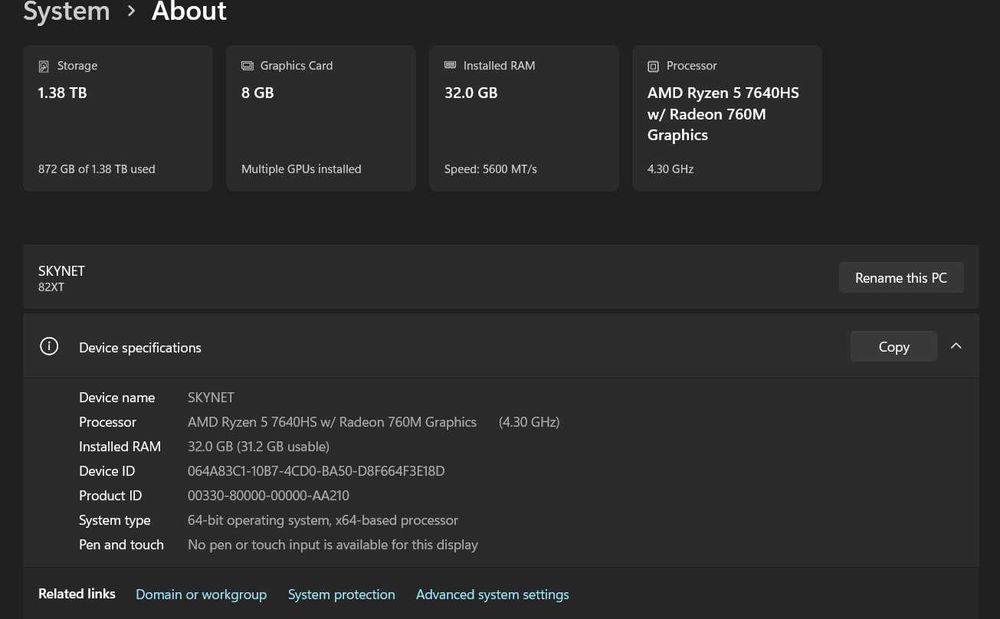Image resolution: width=1000 pixels, height=619 pixels.
Task: Select the Device name value SKYNET
Action: click(211, 397)
